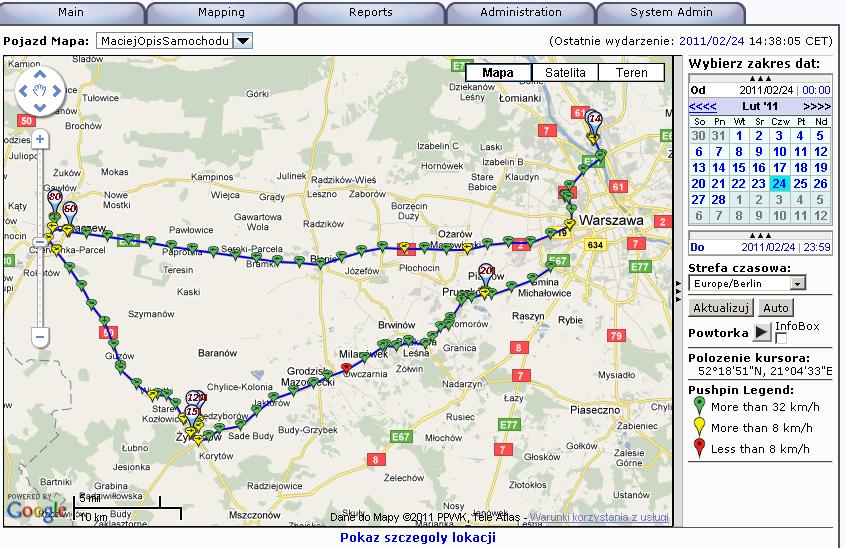845x548 pixels.
Task: Open Pokaz szczegoly lokacji link
Action: [x=418, y=537]
